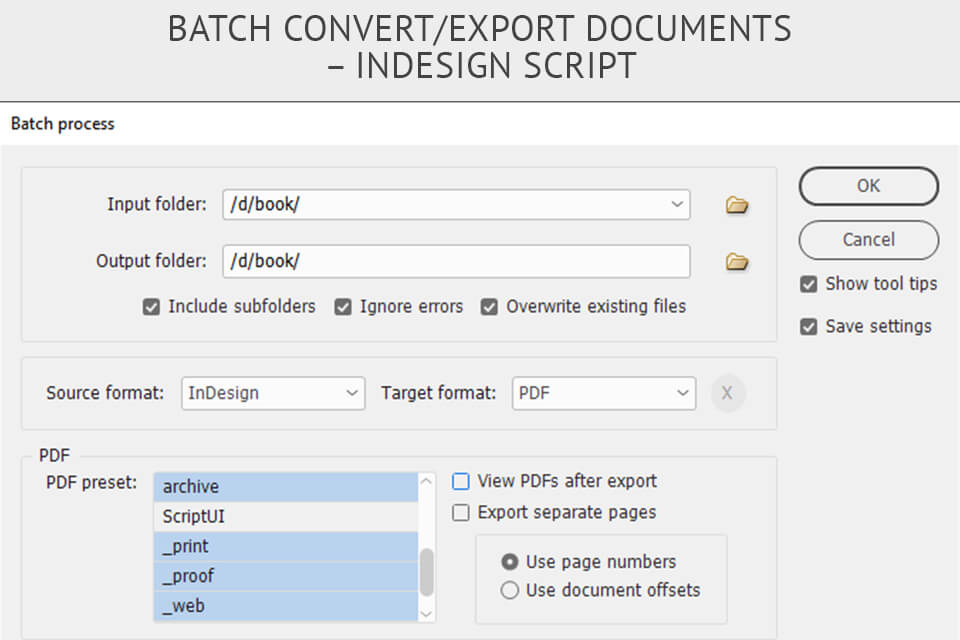Toggle Show tool tips
Viewport: 960px width, 640px height.
coord(808,284)
